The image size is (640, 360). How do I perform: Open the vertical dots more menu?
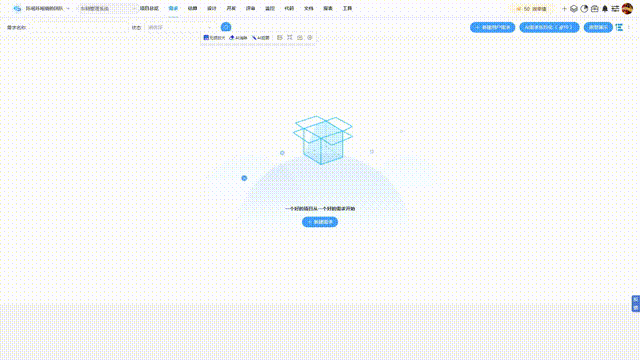[x=629, y=27]
